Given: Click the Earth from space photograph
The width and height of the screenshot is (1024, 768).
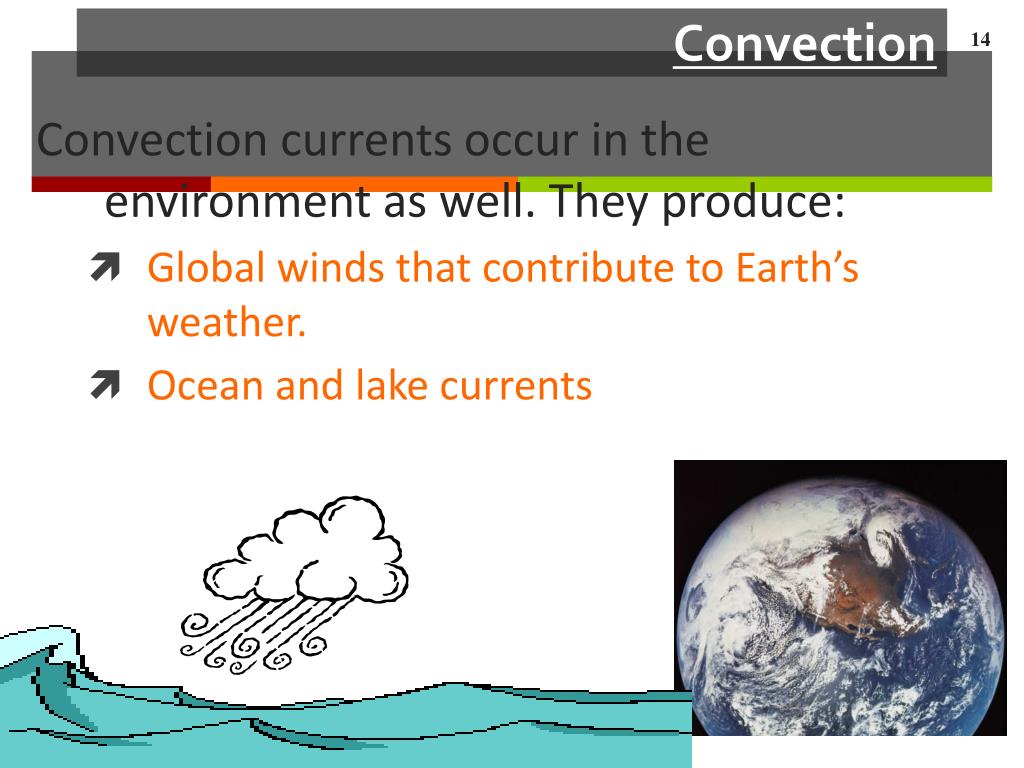Looking at the screenshot, I should [x=840, y=598].
